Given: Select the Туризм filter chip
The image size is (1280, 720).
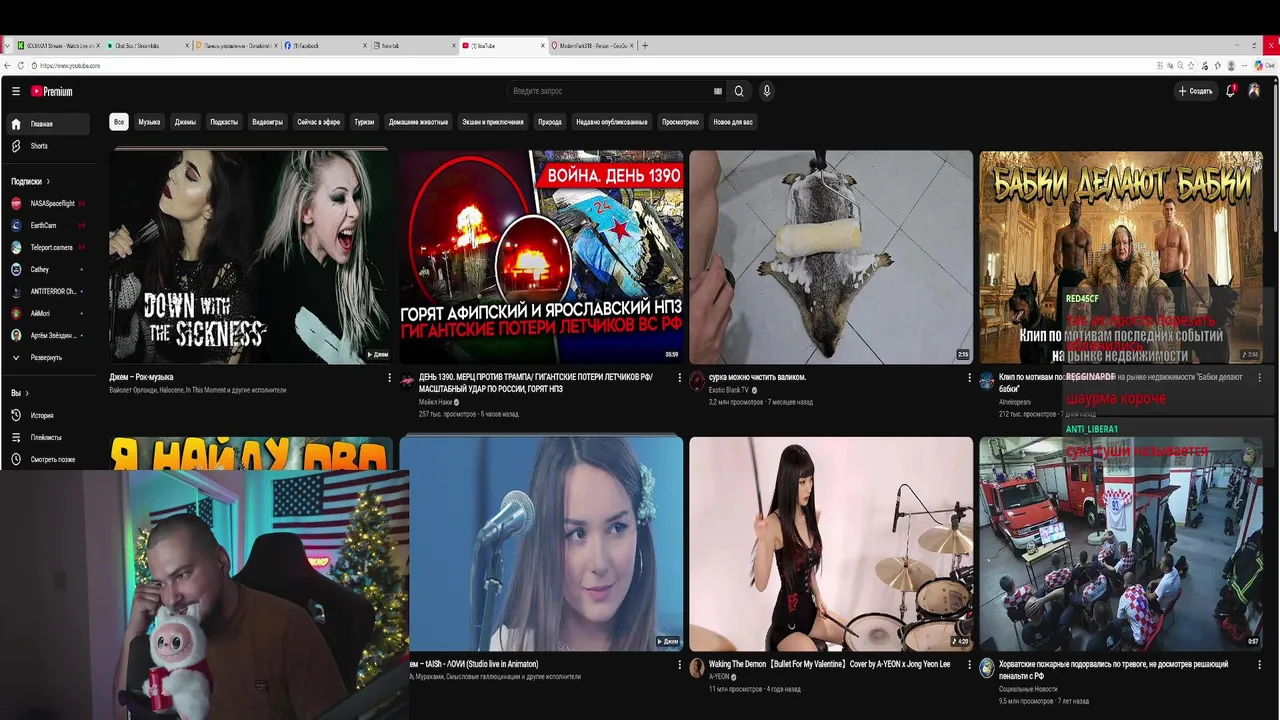Looking at the screenshot, I should 364,122.
